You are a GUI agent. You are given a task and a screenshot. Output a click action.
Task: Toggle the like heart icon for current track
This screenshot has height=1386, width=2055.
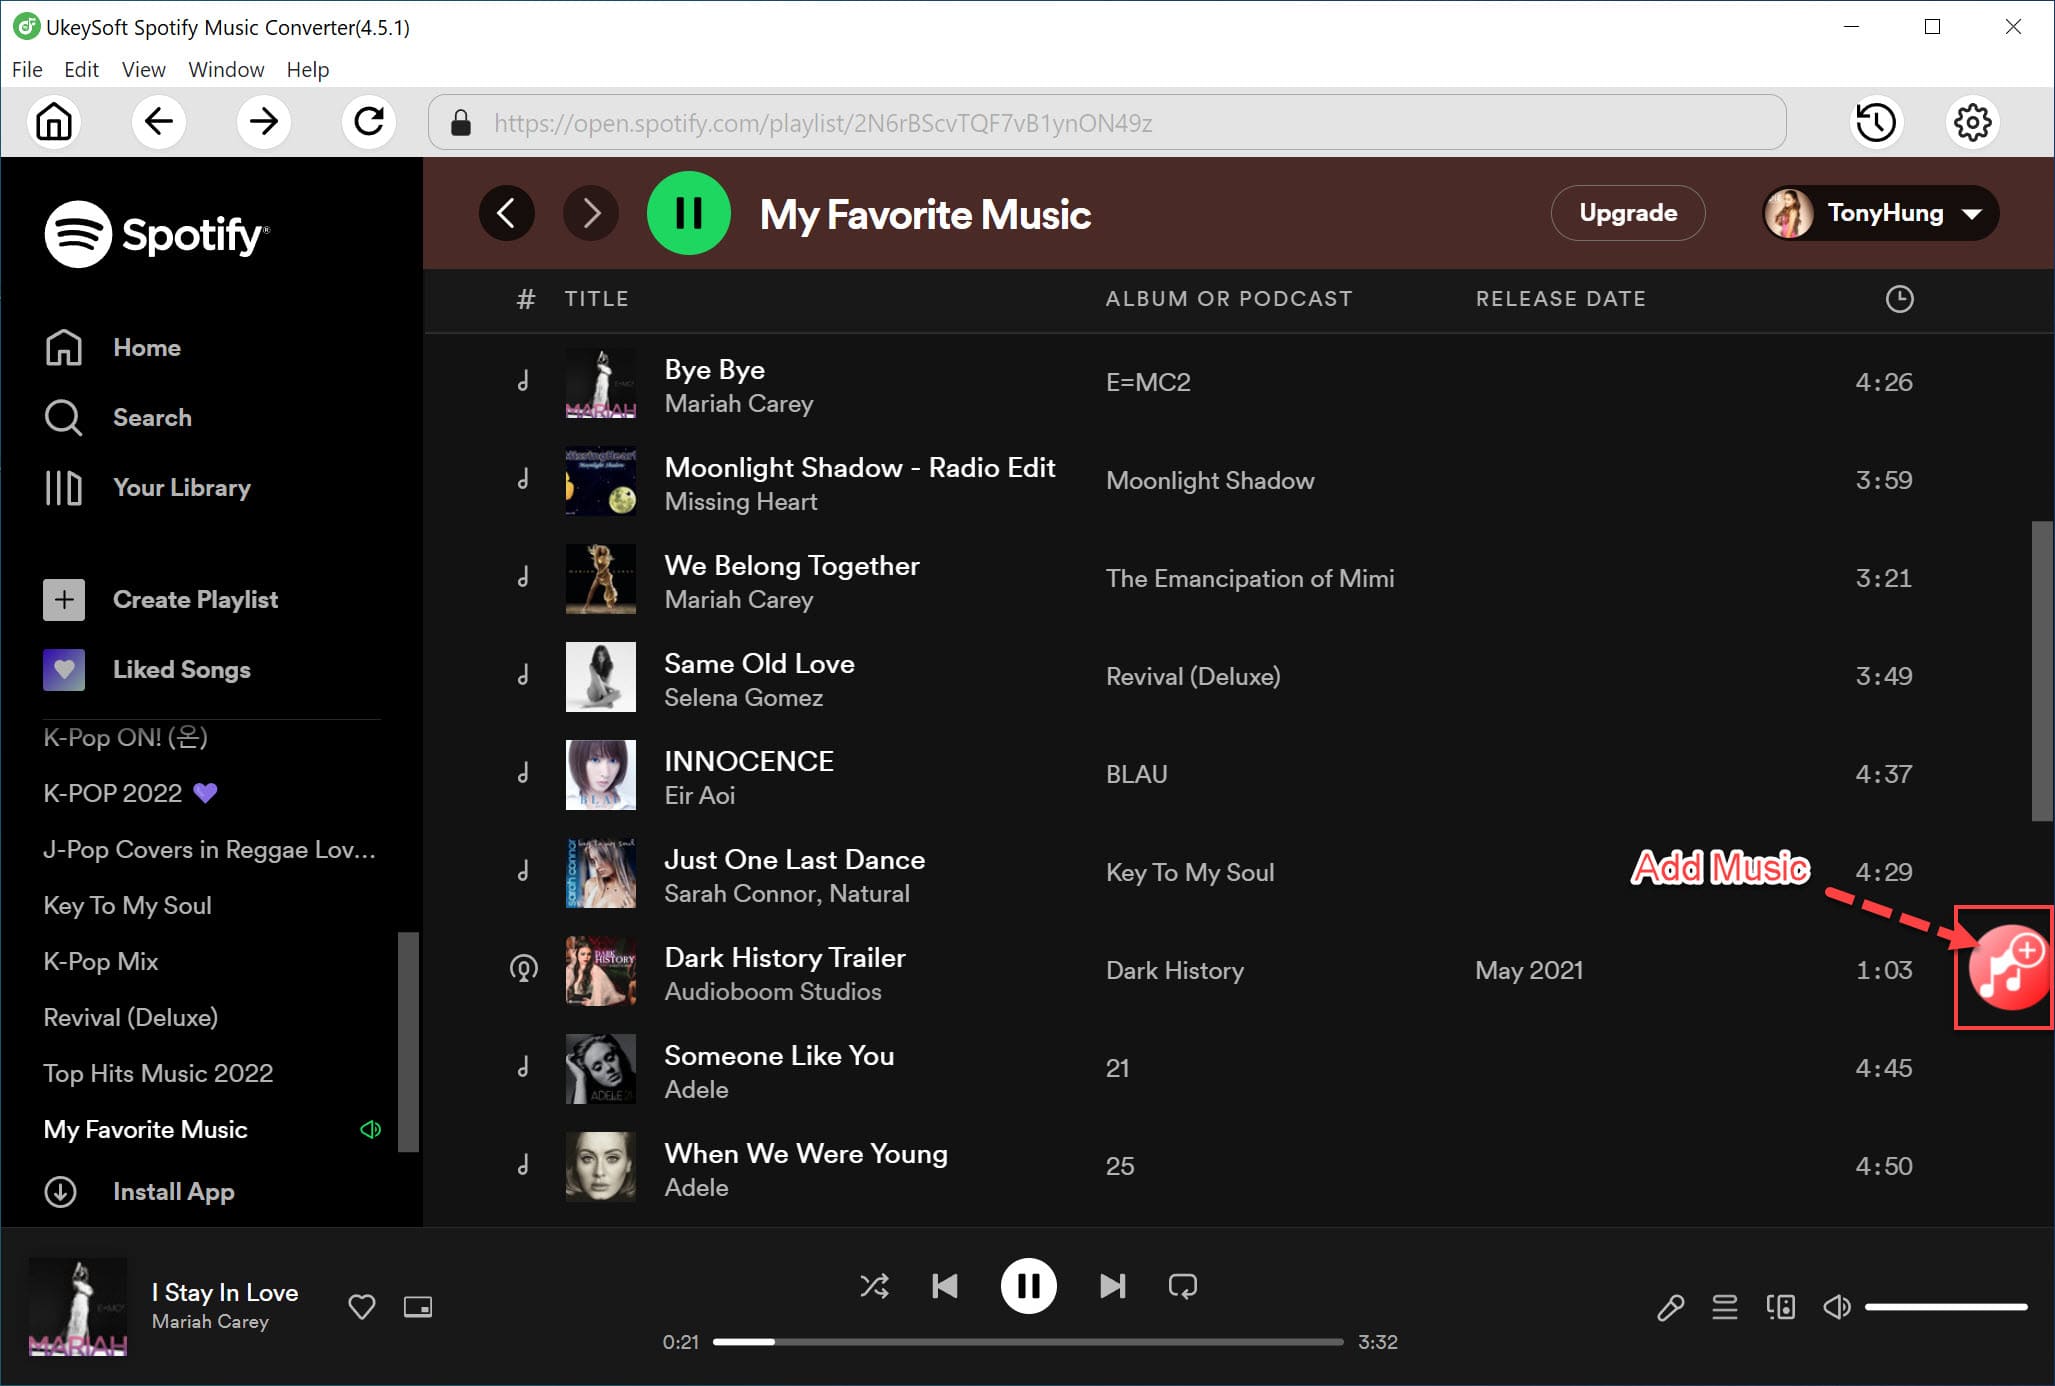click(362, 1306)
